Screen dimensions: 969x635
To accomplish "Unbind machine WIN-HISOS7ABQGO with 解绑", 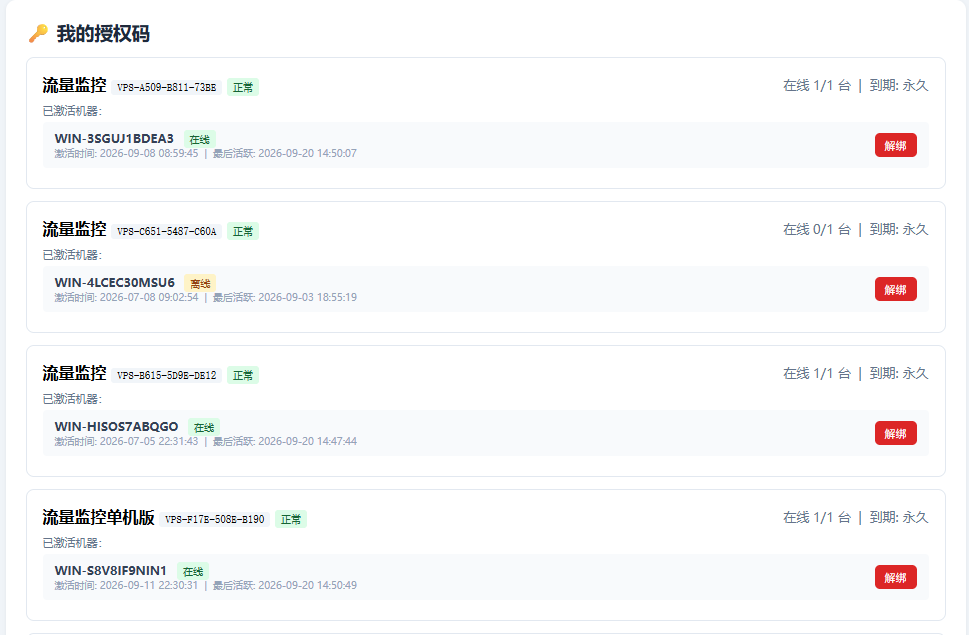I will coord(895,433).
